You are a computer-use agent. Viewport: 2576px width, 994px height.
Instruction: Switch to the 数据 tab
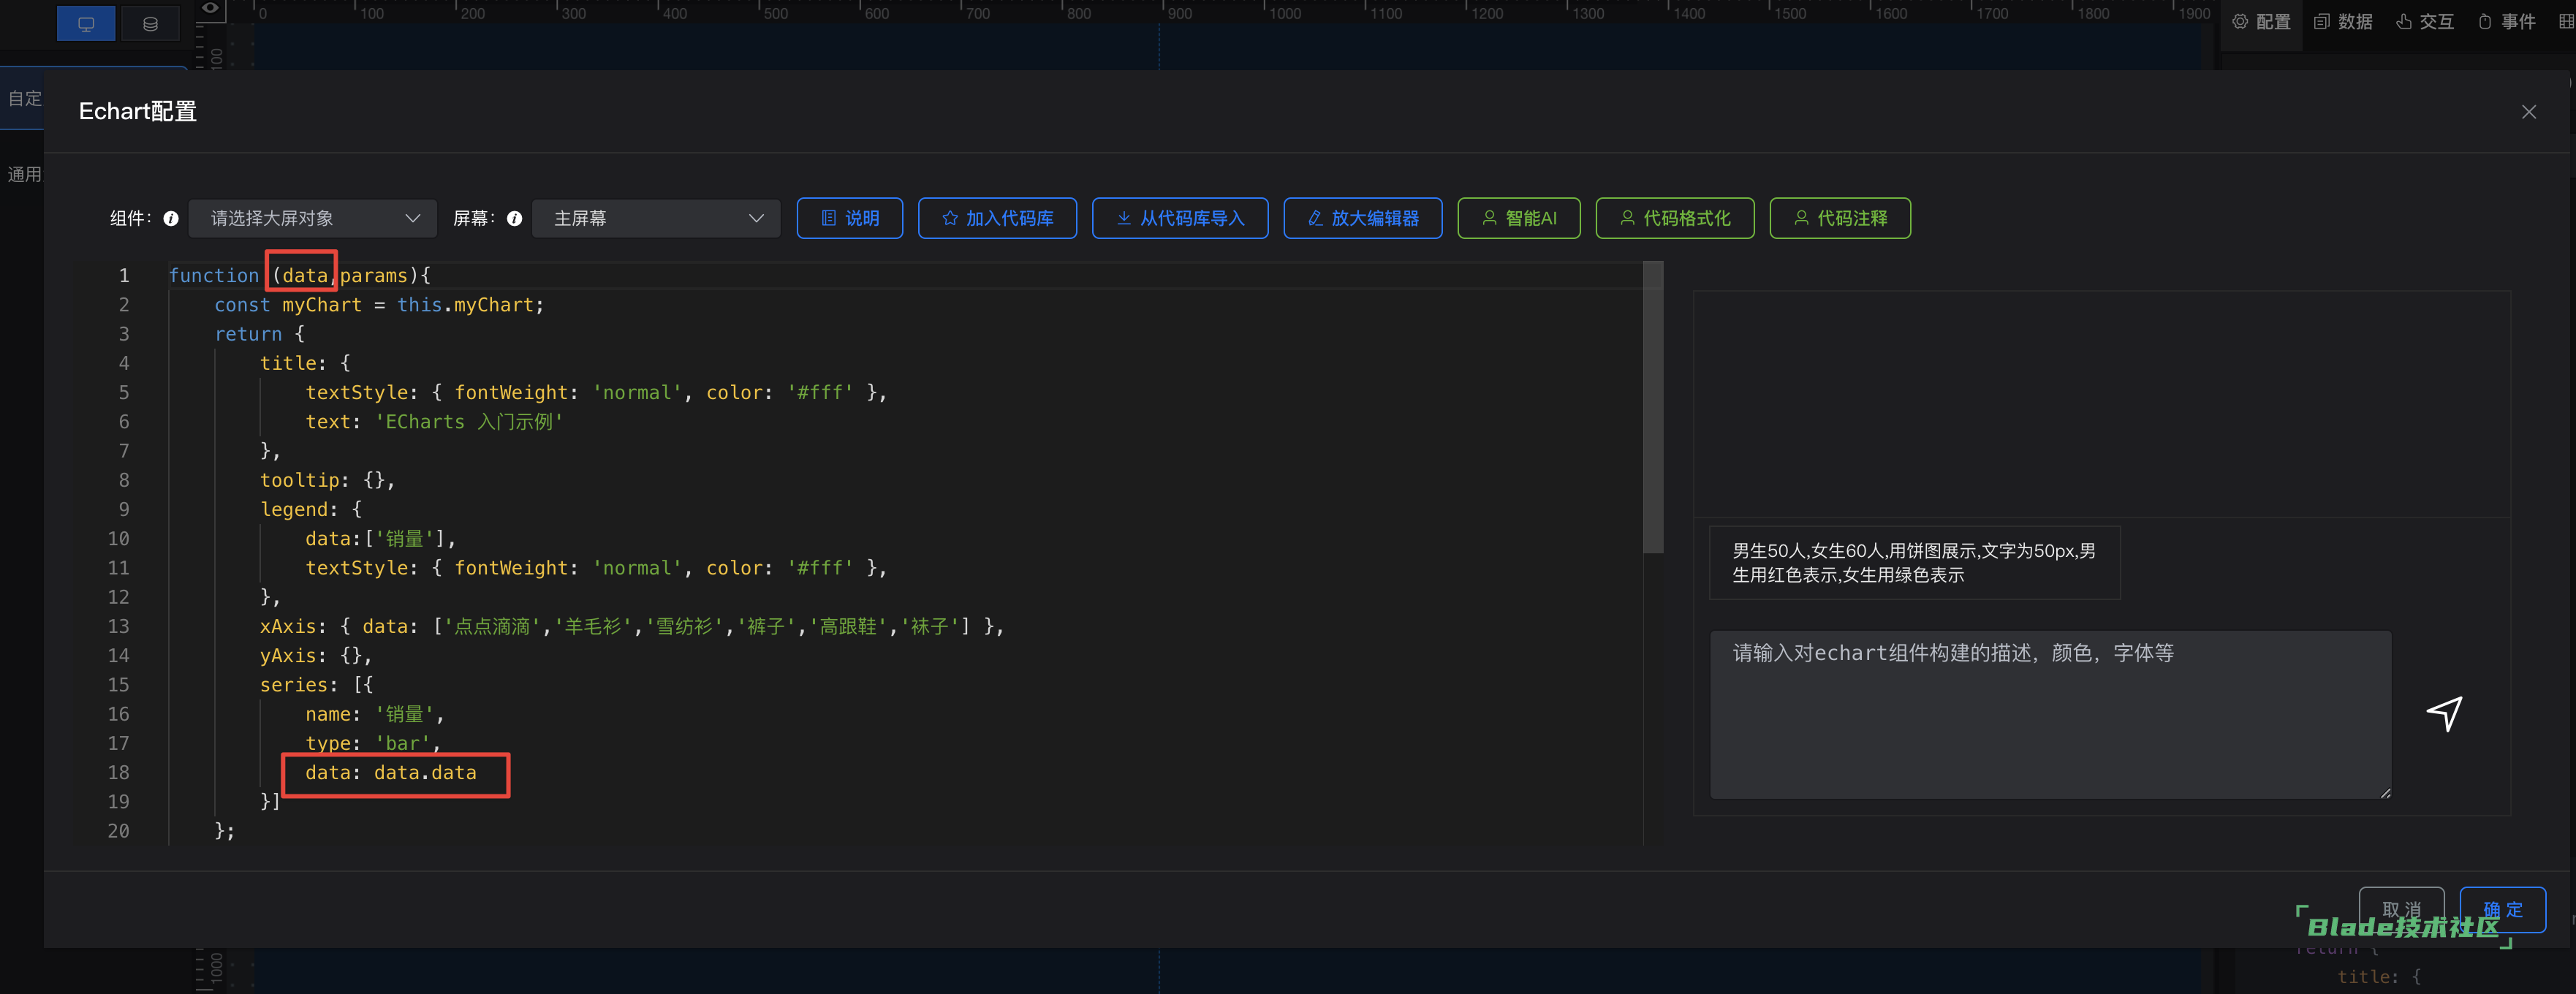(2342, 22)
